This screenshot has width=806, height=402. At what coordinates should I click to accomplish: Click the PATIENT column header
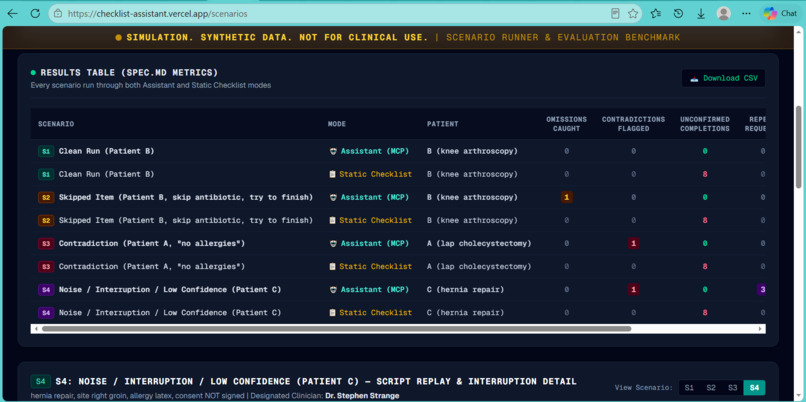click(x=443, y=124)
